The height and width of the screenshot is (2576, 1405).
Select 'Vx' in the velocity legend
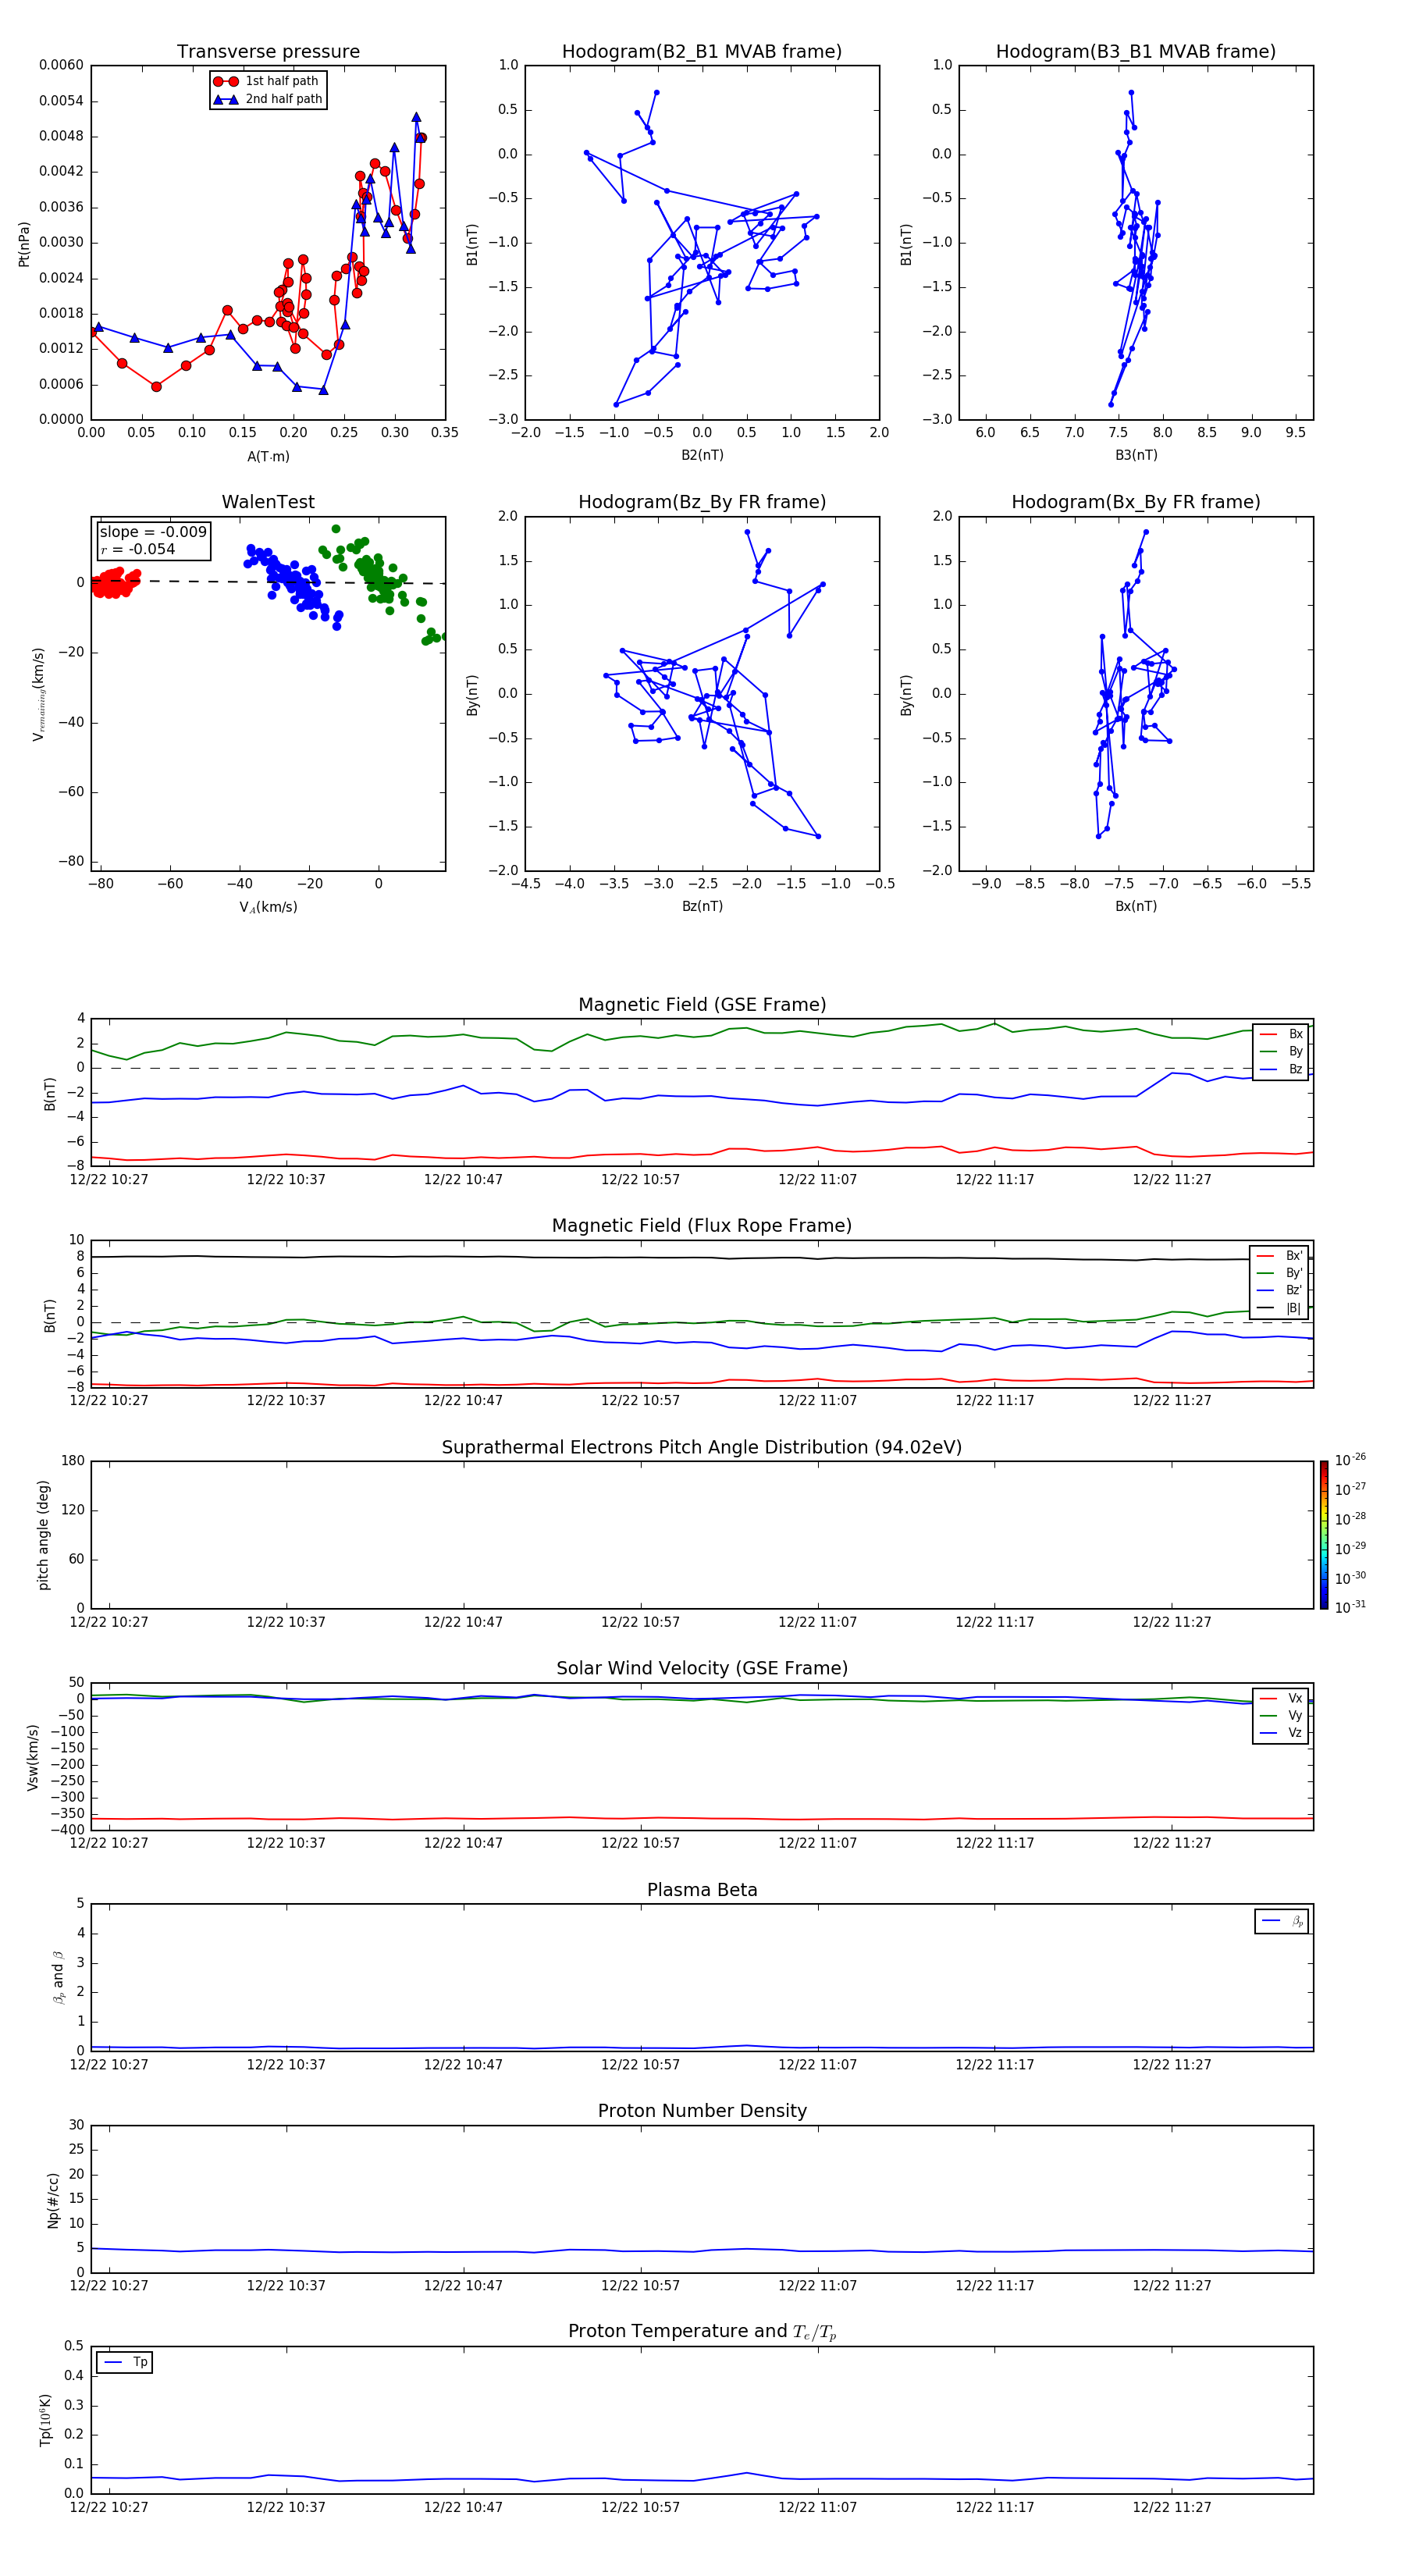1281,1698
